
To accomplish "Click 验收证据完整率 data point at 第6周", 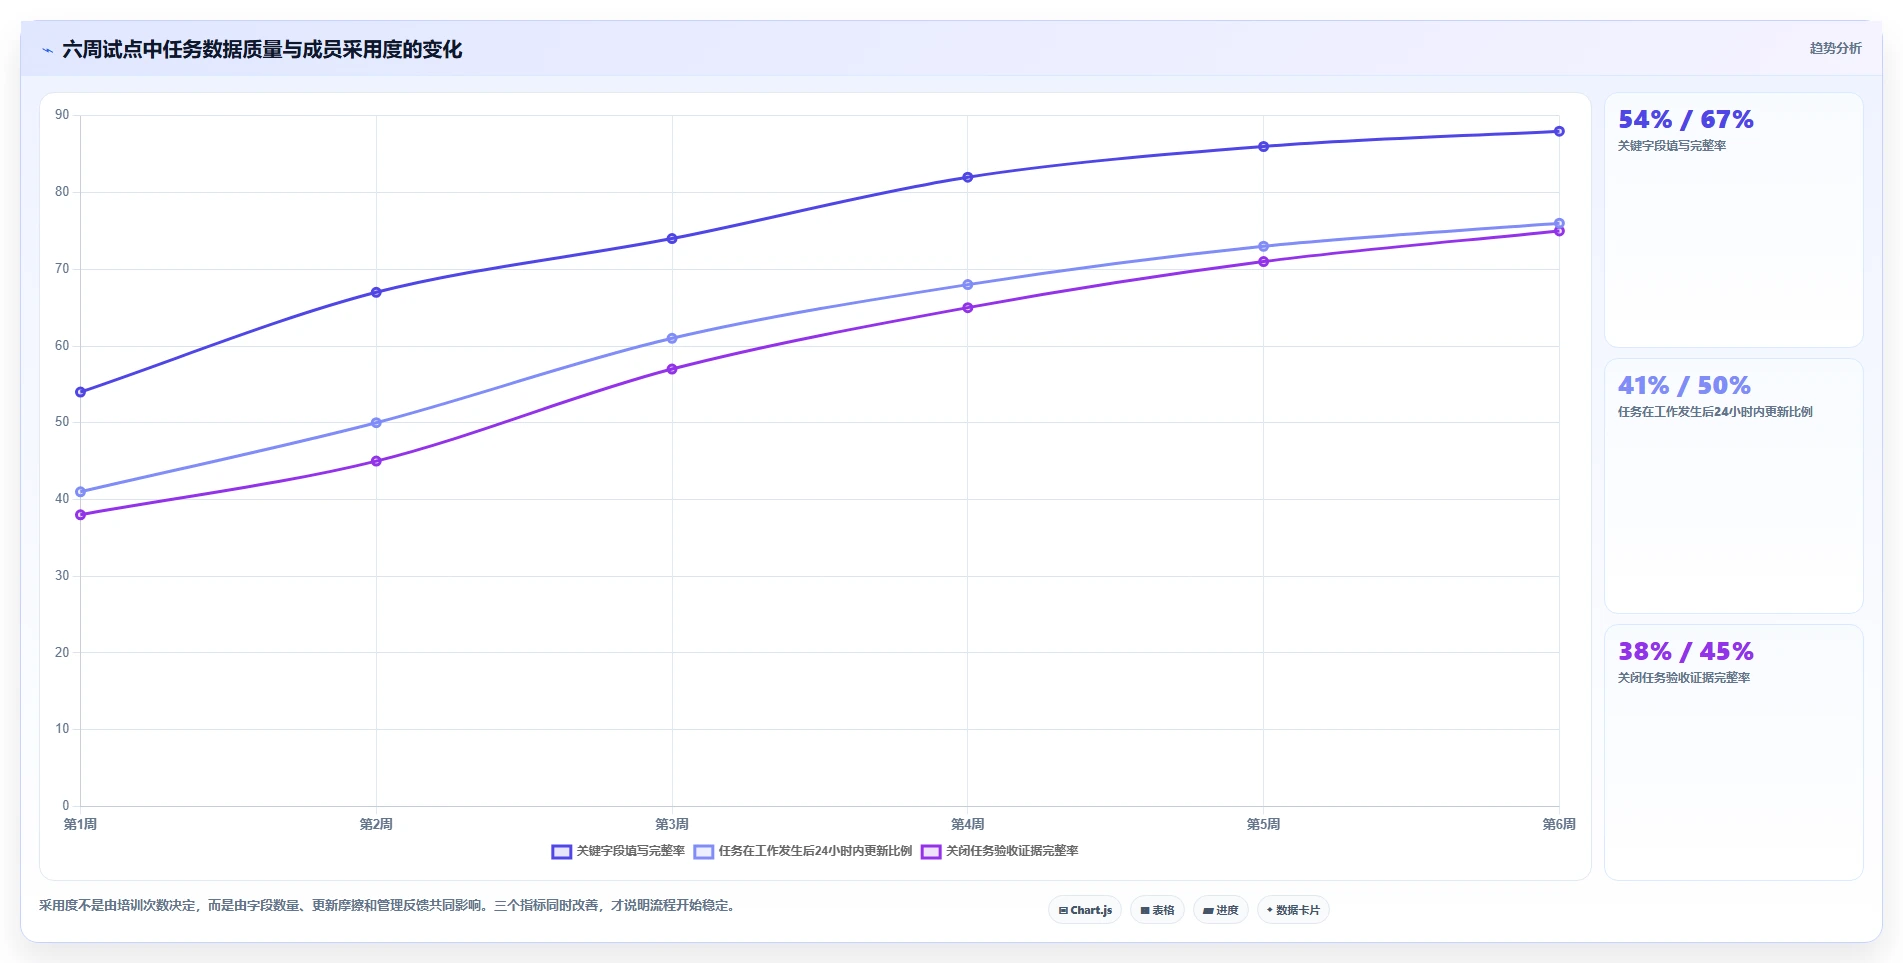I will coord(1559,231).
